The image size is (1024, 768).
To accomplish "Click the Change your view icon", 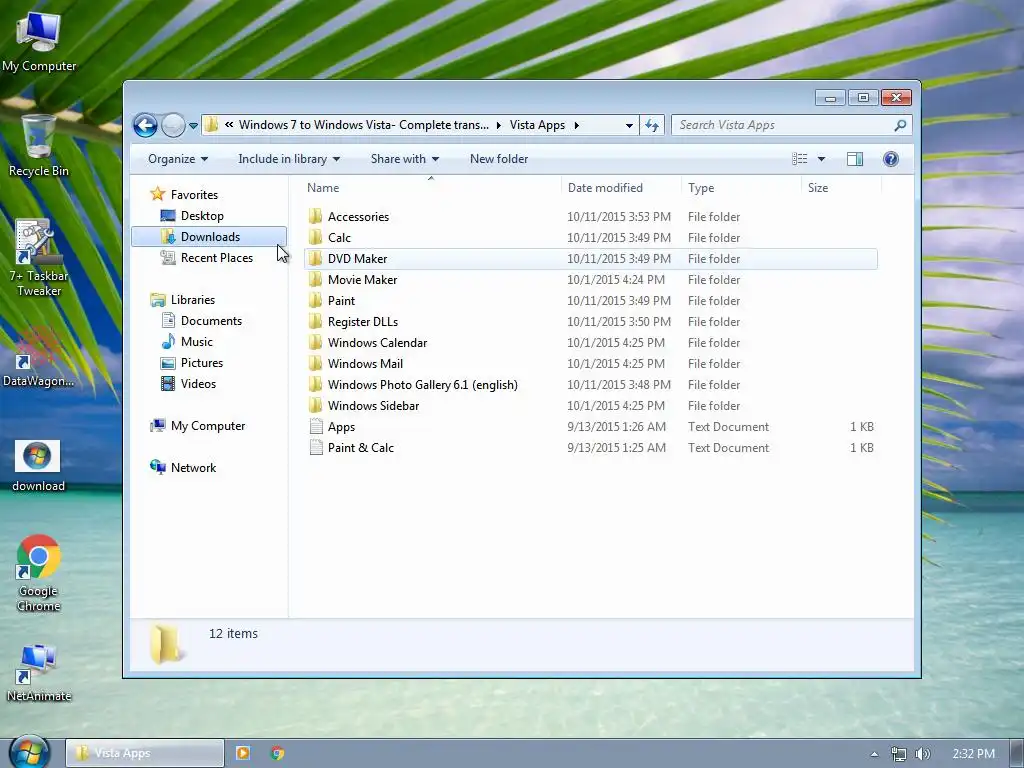I will [799, 159].
